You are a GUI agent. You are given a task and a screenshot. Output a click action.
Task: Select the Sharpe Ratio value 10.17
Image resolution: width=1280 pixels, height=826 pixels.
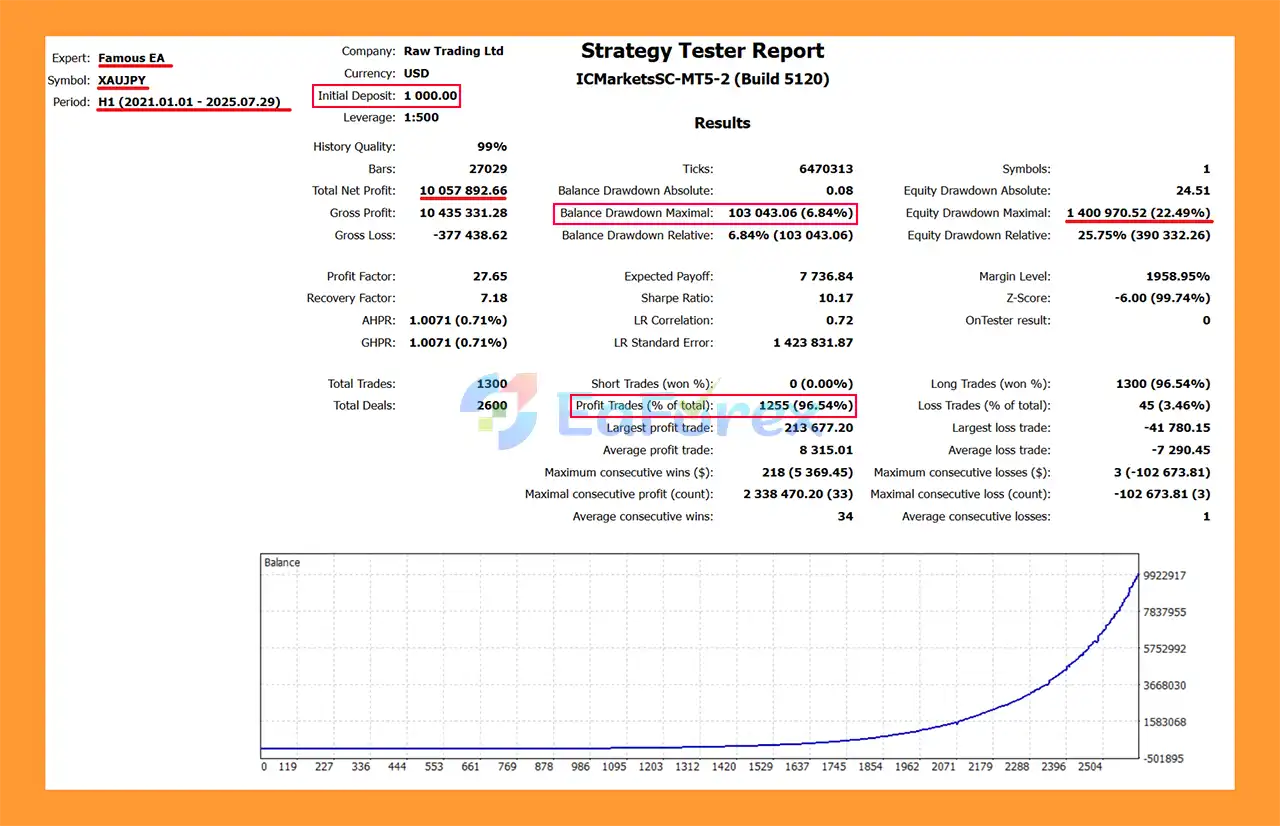pos(835,298)
